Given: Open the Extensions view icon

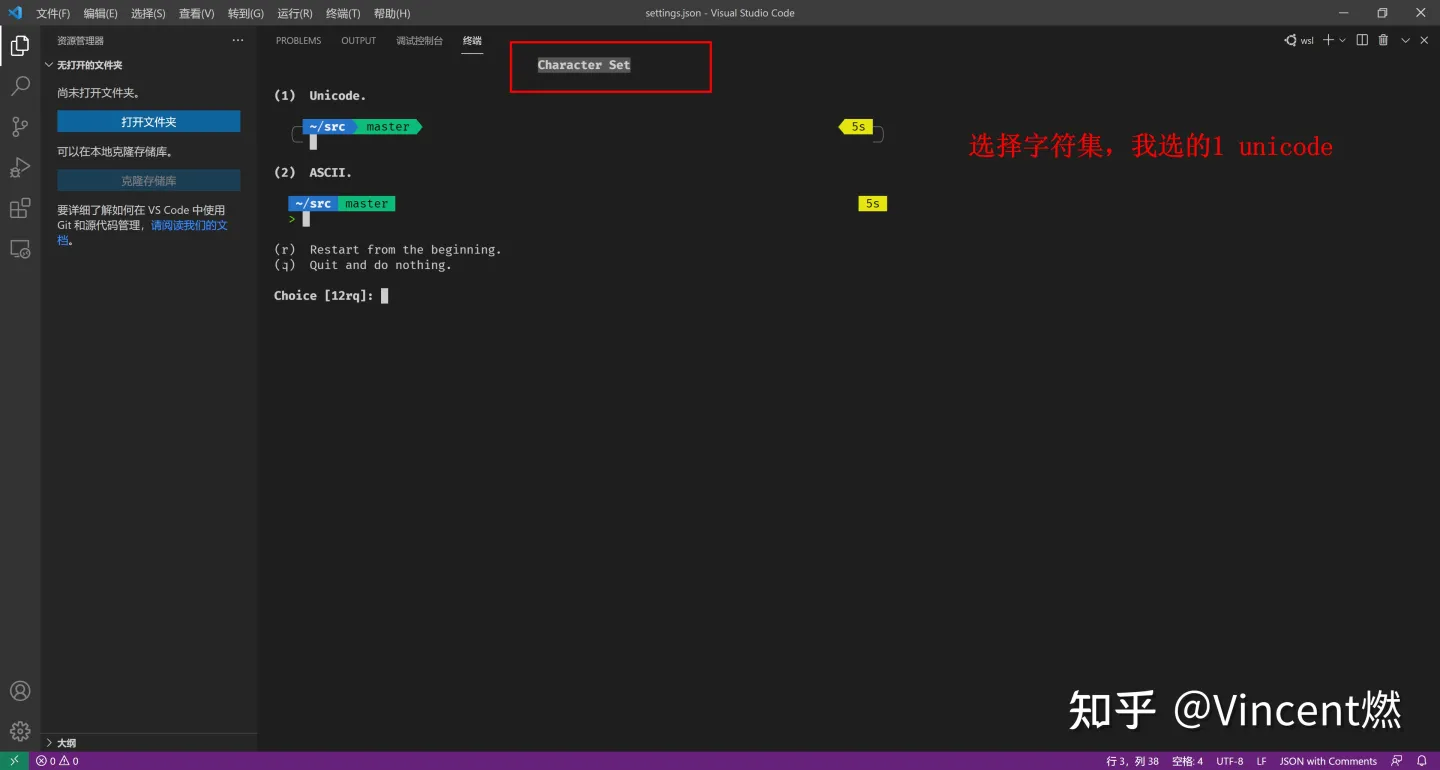Looking at the screenshot, I should pyautogui.click(x=20, y=208).
